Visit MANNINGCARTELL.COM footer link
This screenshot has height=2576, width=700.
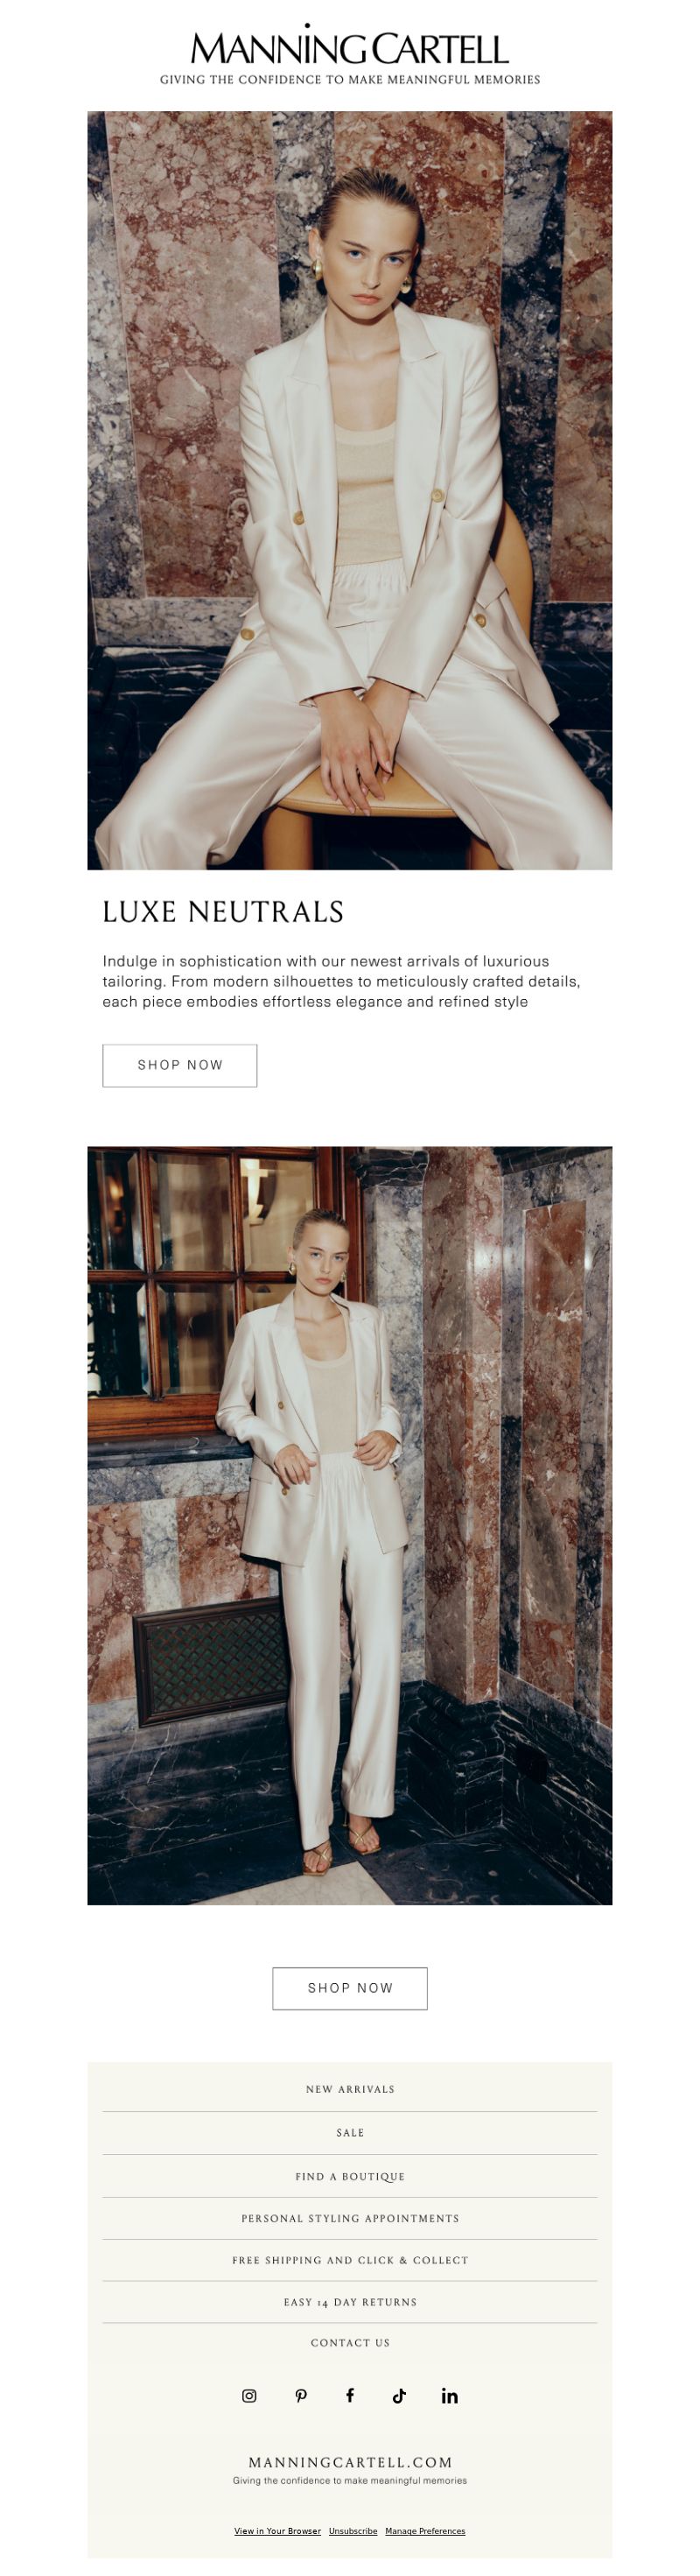pyautogui.click(x=350, y=2462)
